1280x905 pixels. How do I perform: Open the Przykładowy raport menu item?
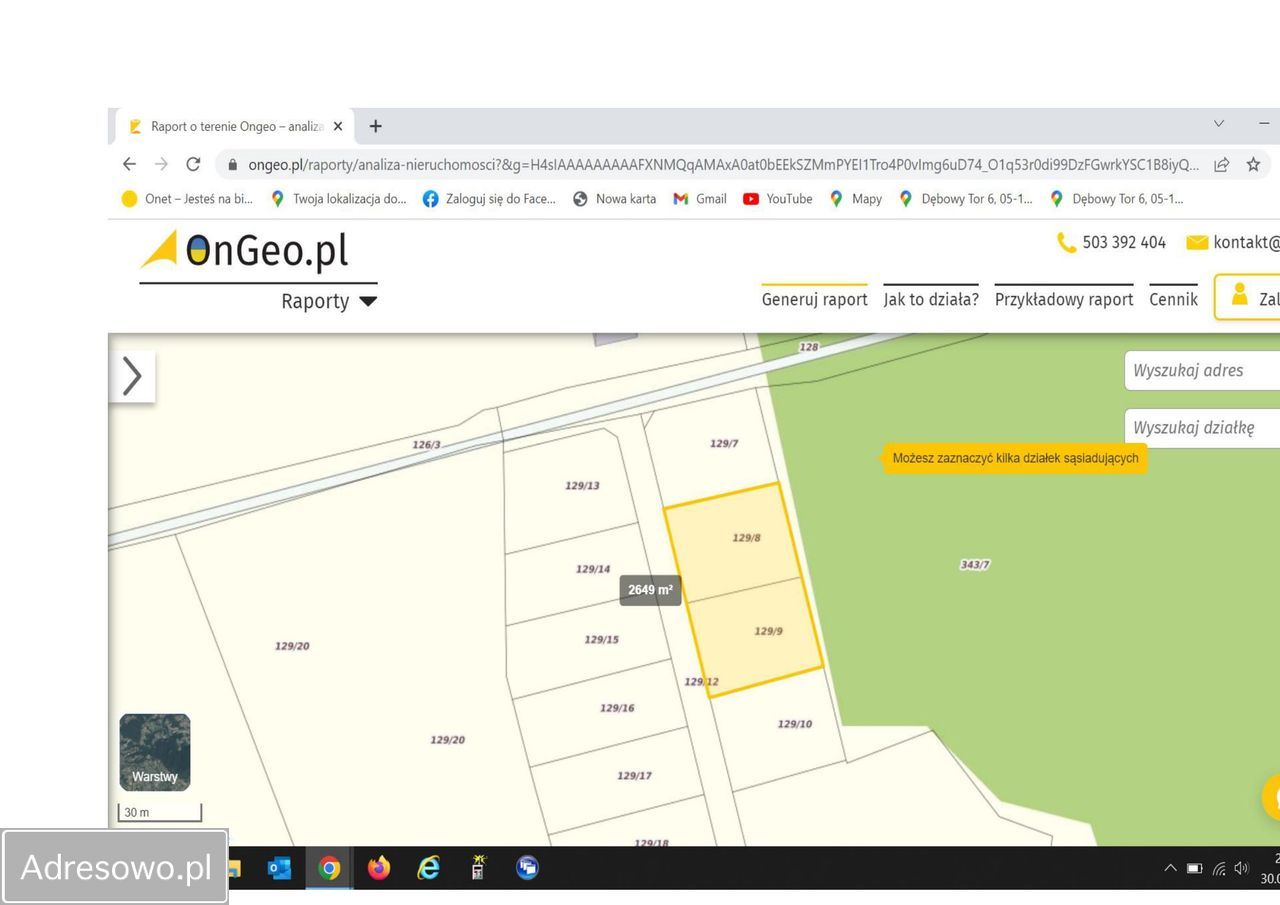1064,299
